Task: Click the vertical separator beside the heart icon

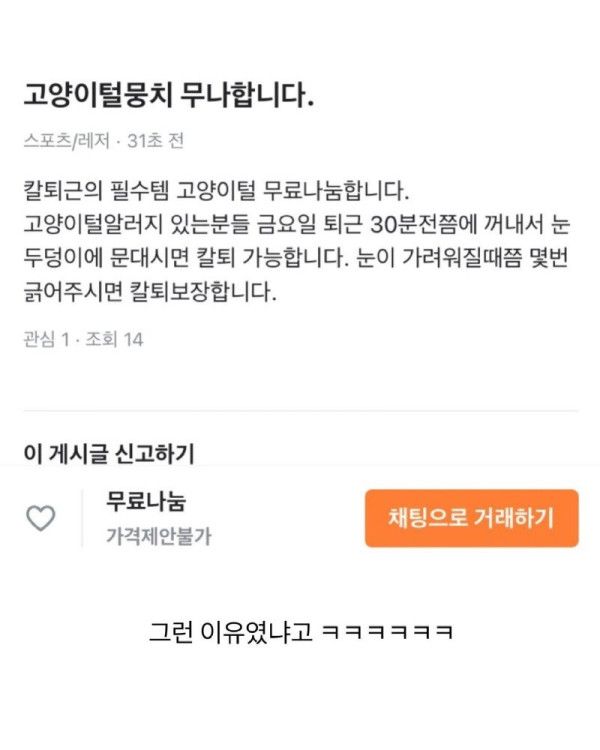Action: tap(82, 518)
